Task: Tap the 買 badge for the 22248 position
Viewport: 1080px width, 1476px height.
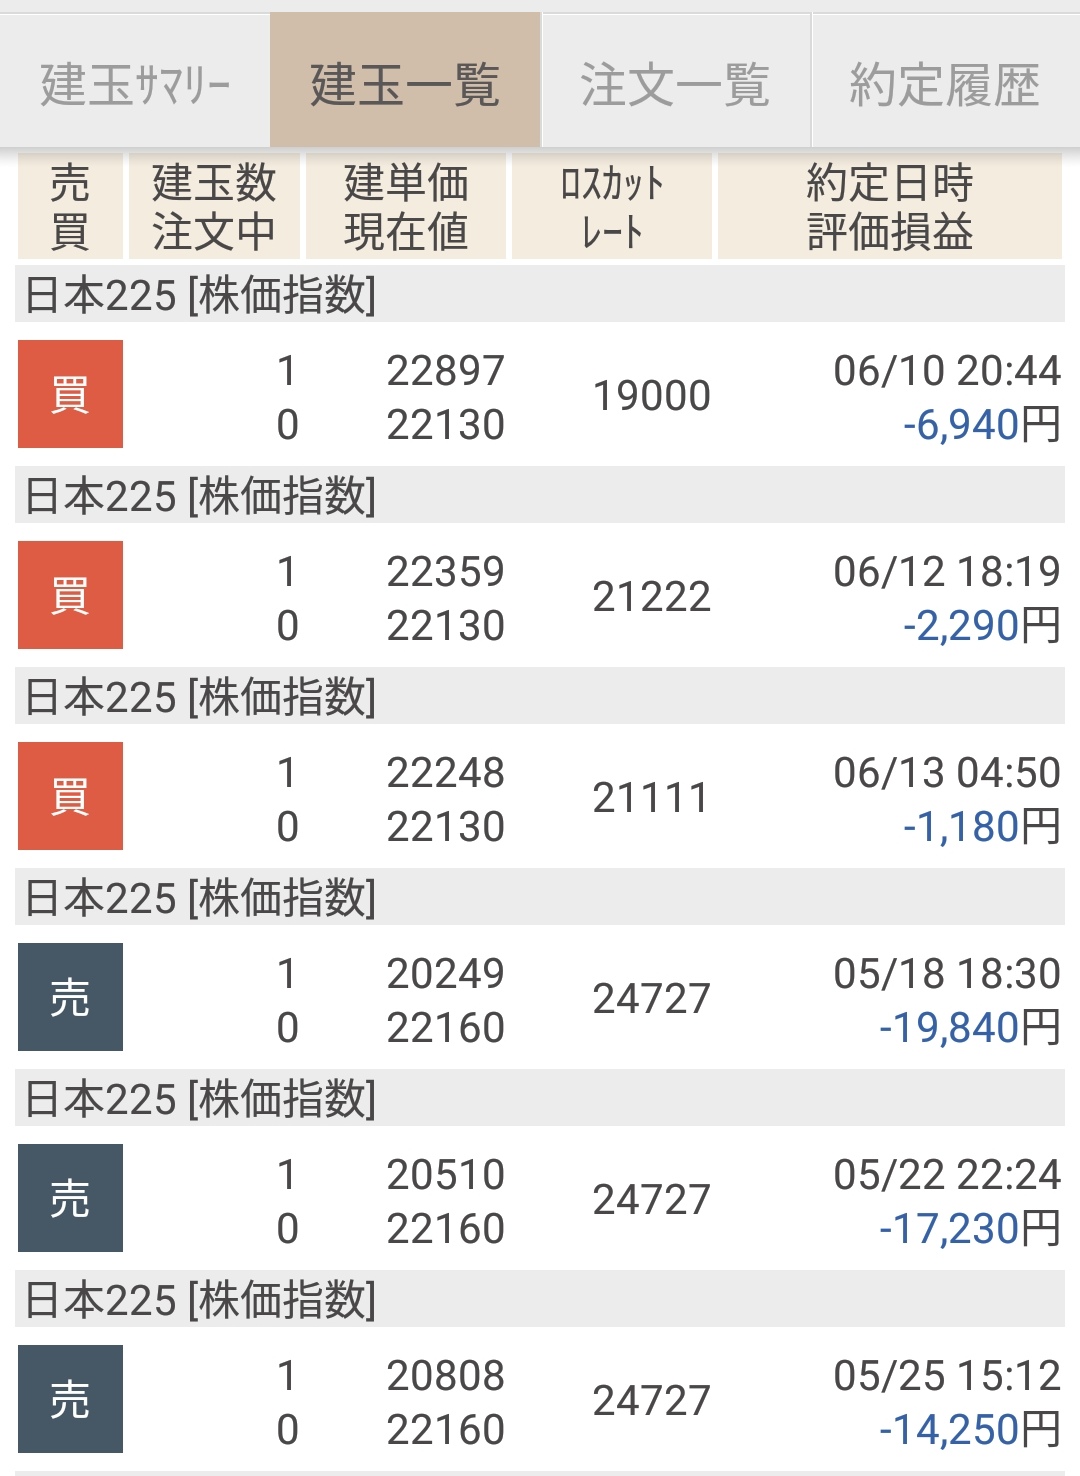Action: pyautogui.click(x=70, y=796)
